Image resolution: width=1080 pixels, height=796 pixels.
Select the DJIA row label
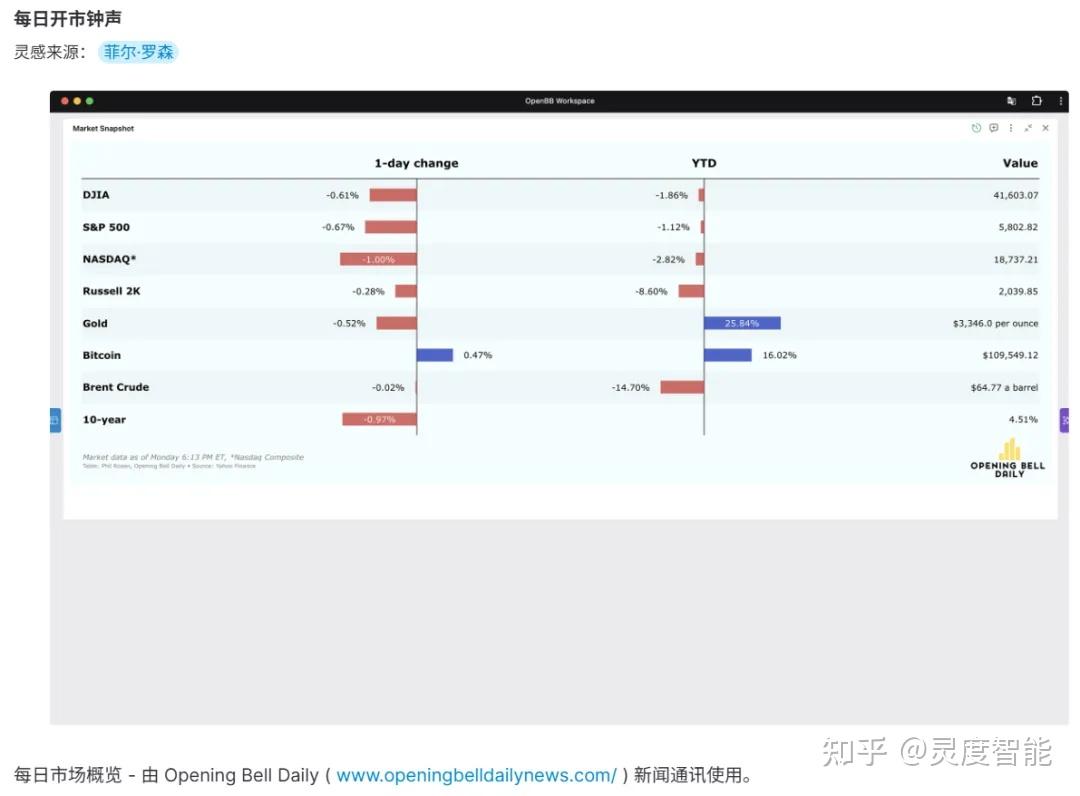96,194
